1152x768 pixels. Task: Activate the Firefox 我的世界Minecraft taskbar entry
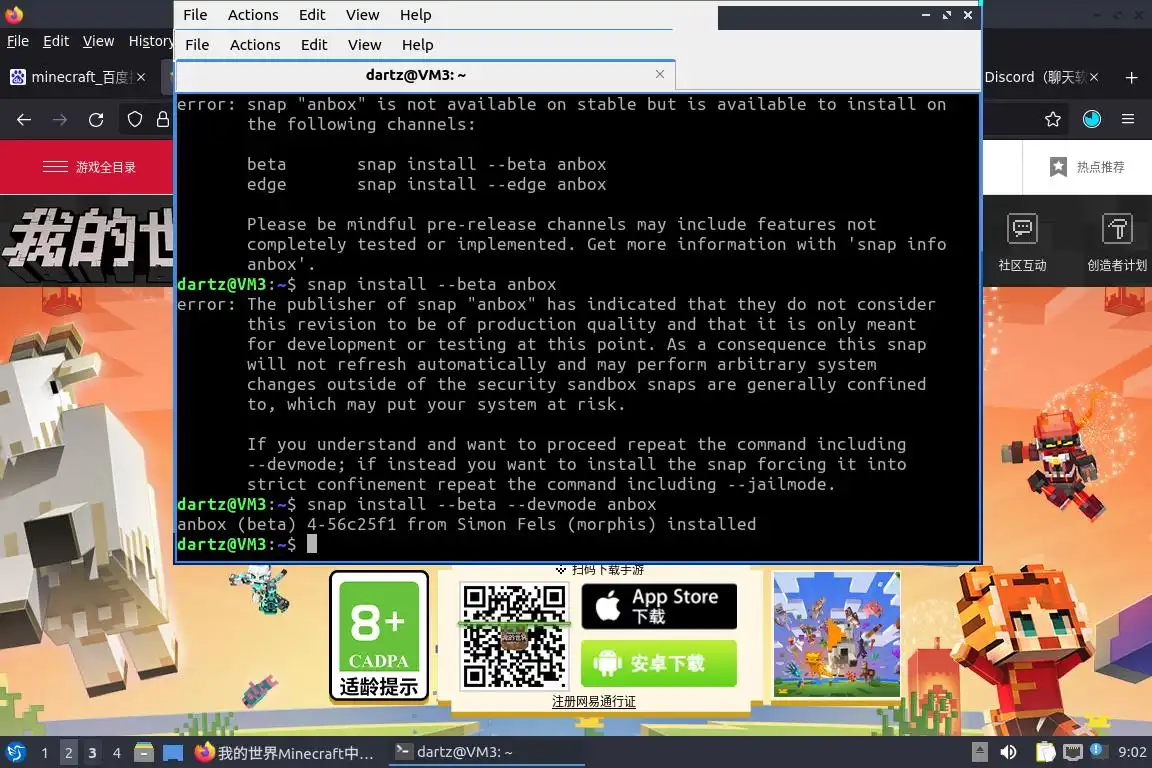[285, 753]
